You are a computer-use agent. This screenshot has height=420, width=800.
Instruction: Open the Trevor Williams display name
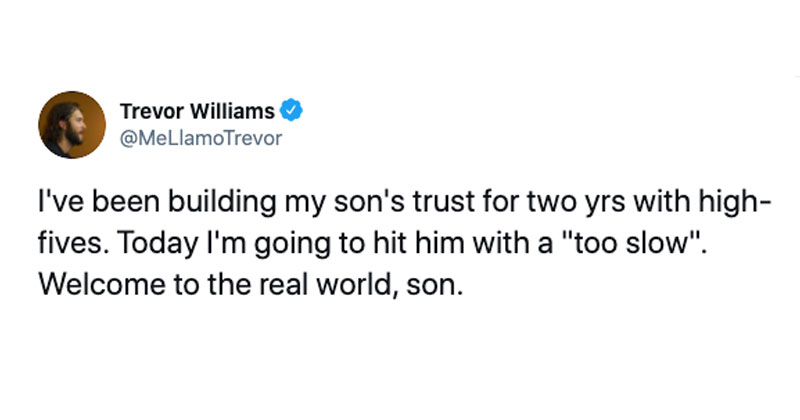tap(197, 111)
